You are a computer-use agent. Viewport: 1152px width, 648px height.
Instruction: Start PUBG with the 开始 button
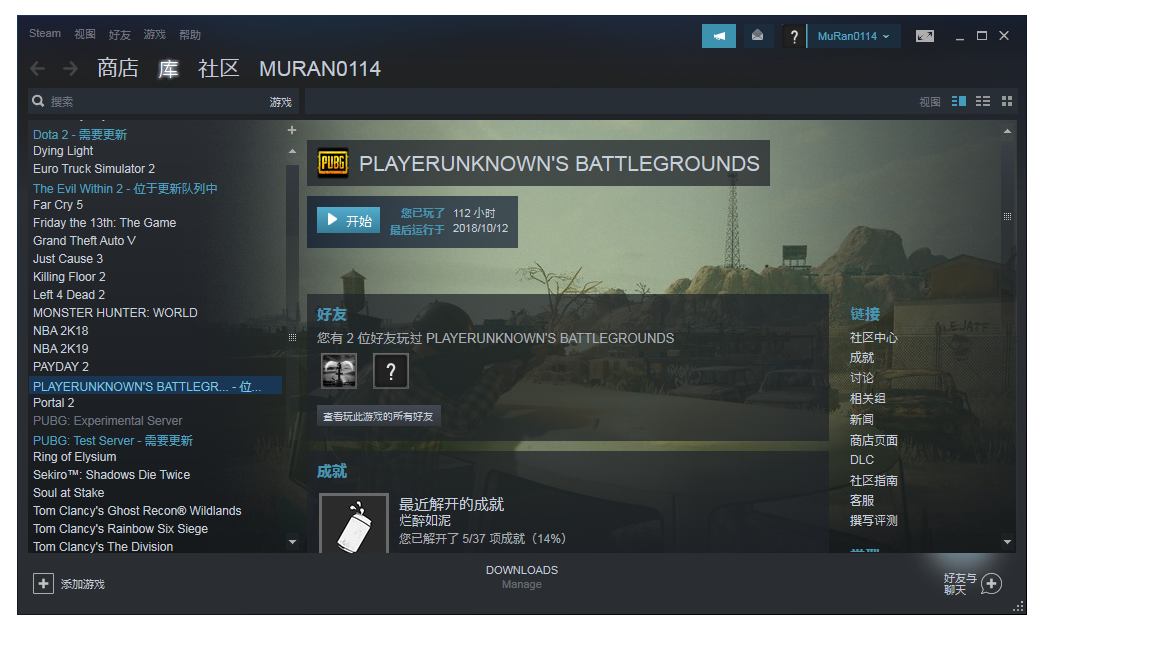pos(348,220)
